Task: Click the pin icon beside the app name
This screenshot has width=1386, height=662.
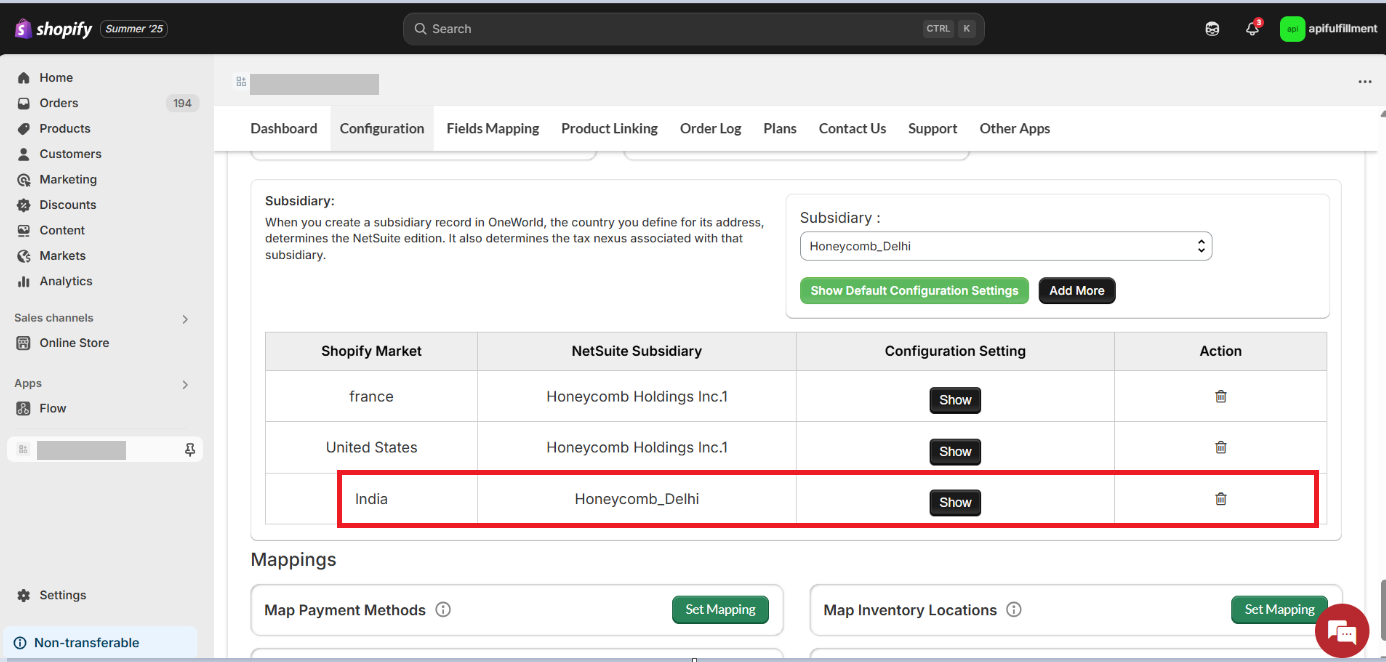Action: [x=190, y=450]
